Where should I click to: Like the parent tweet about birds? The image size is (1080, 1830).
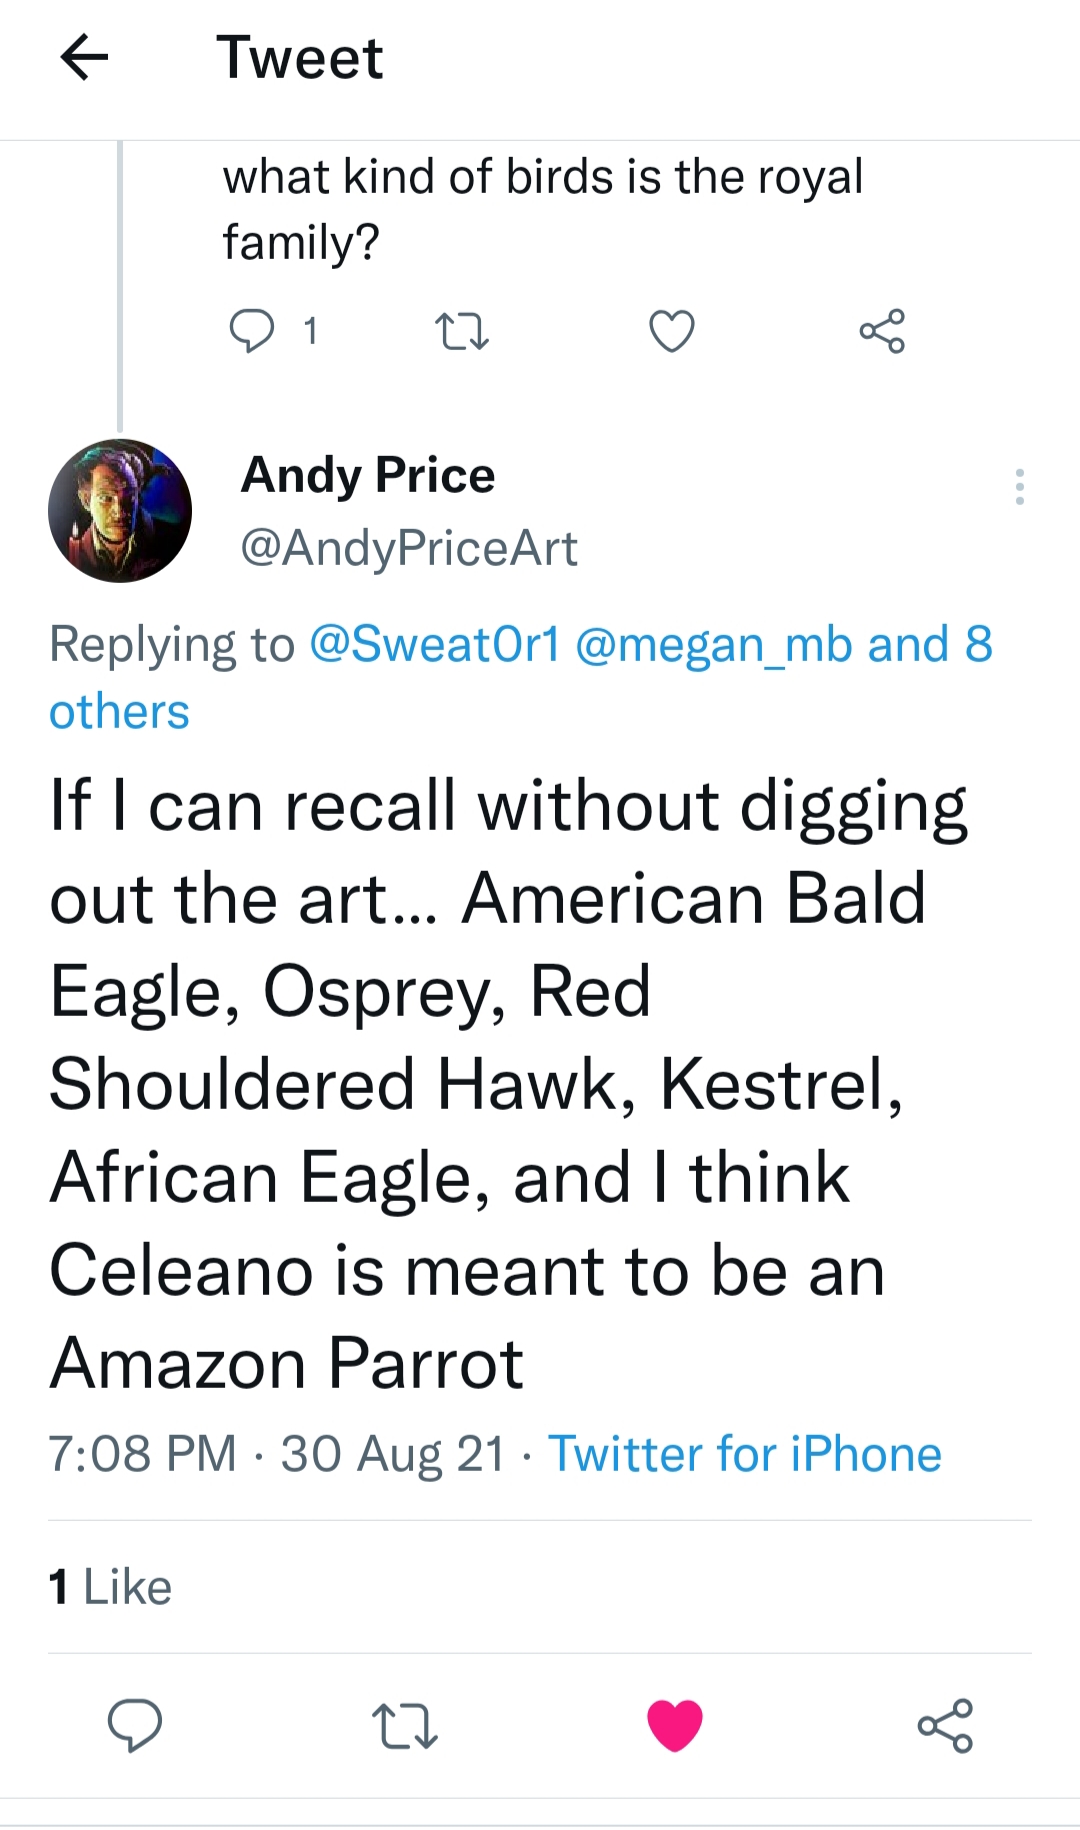(671, 331)
